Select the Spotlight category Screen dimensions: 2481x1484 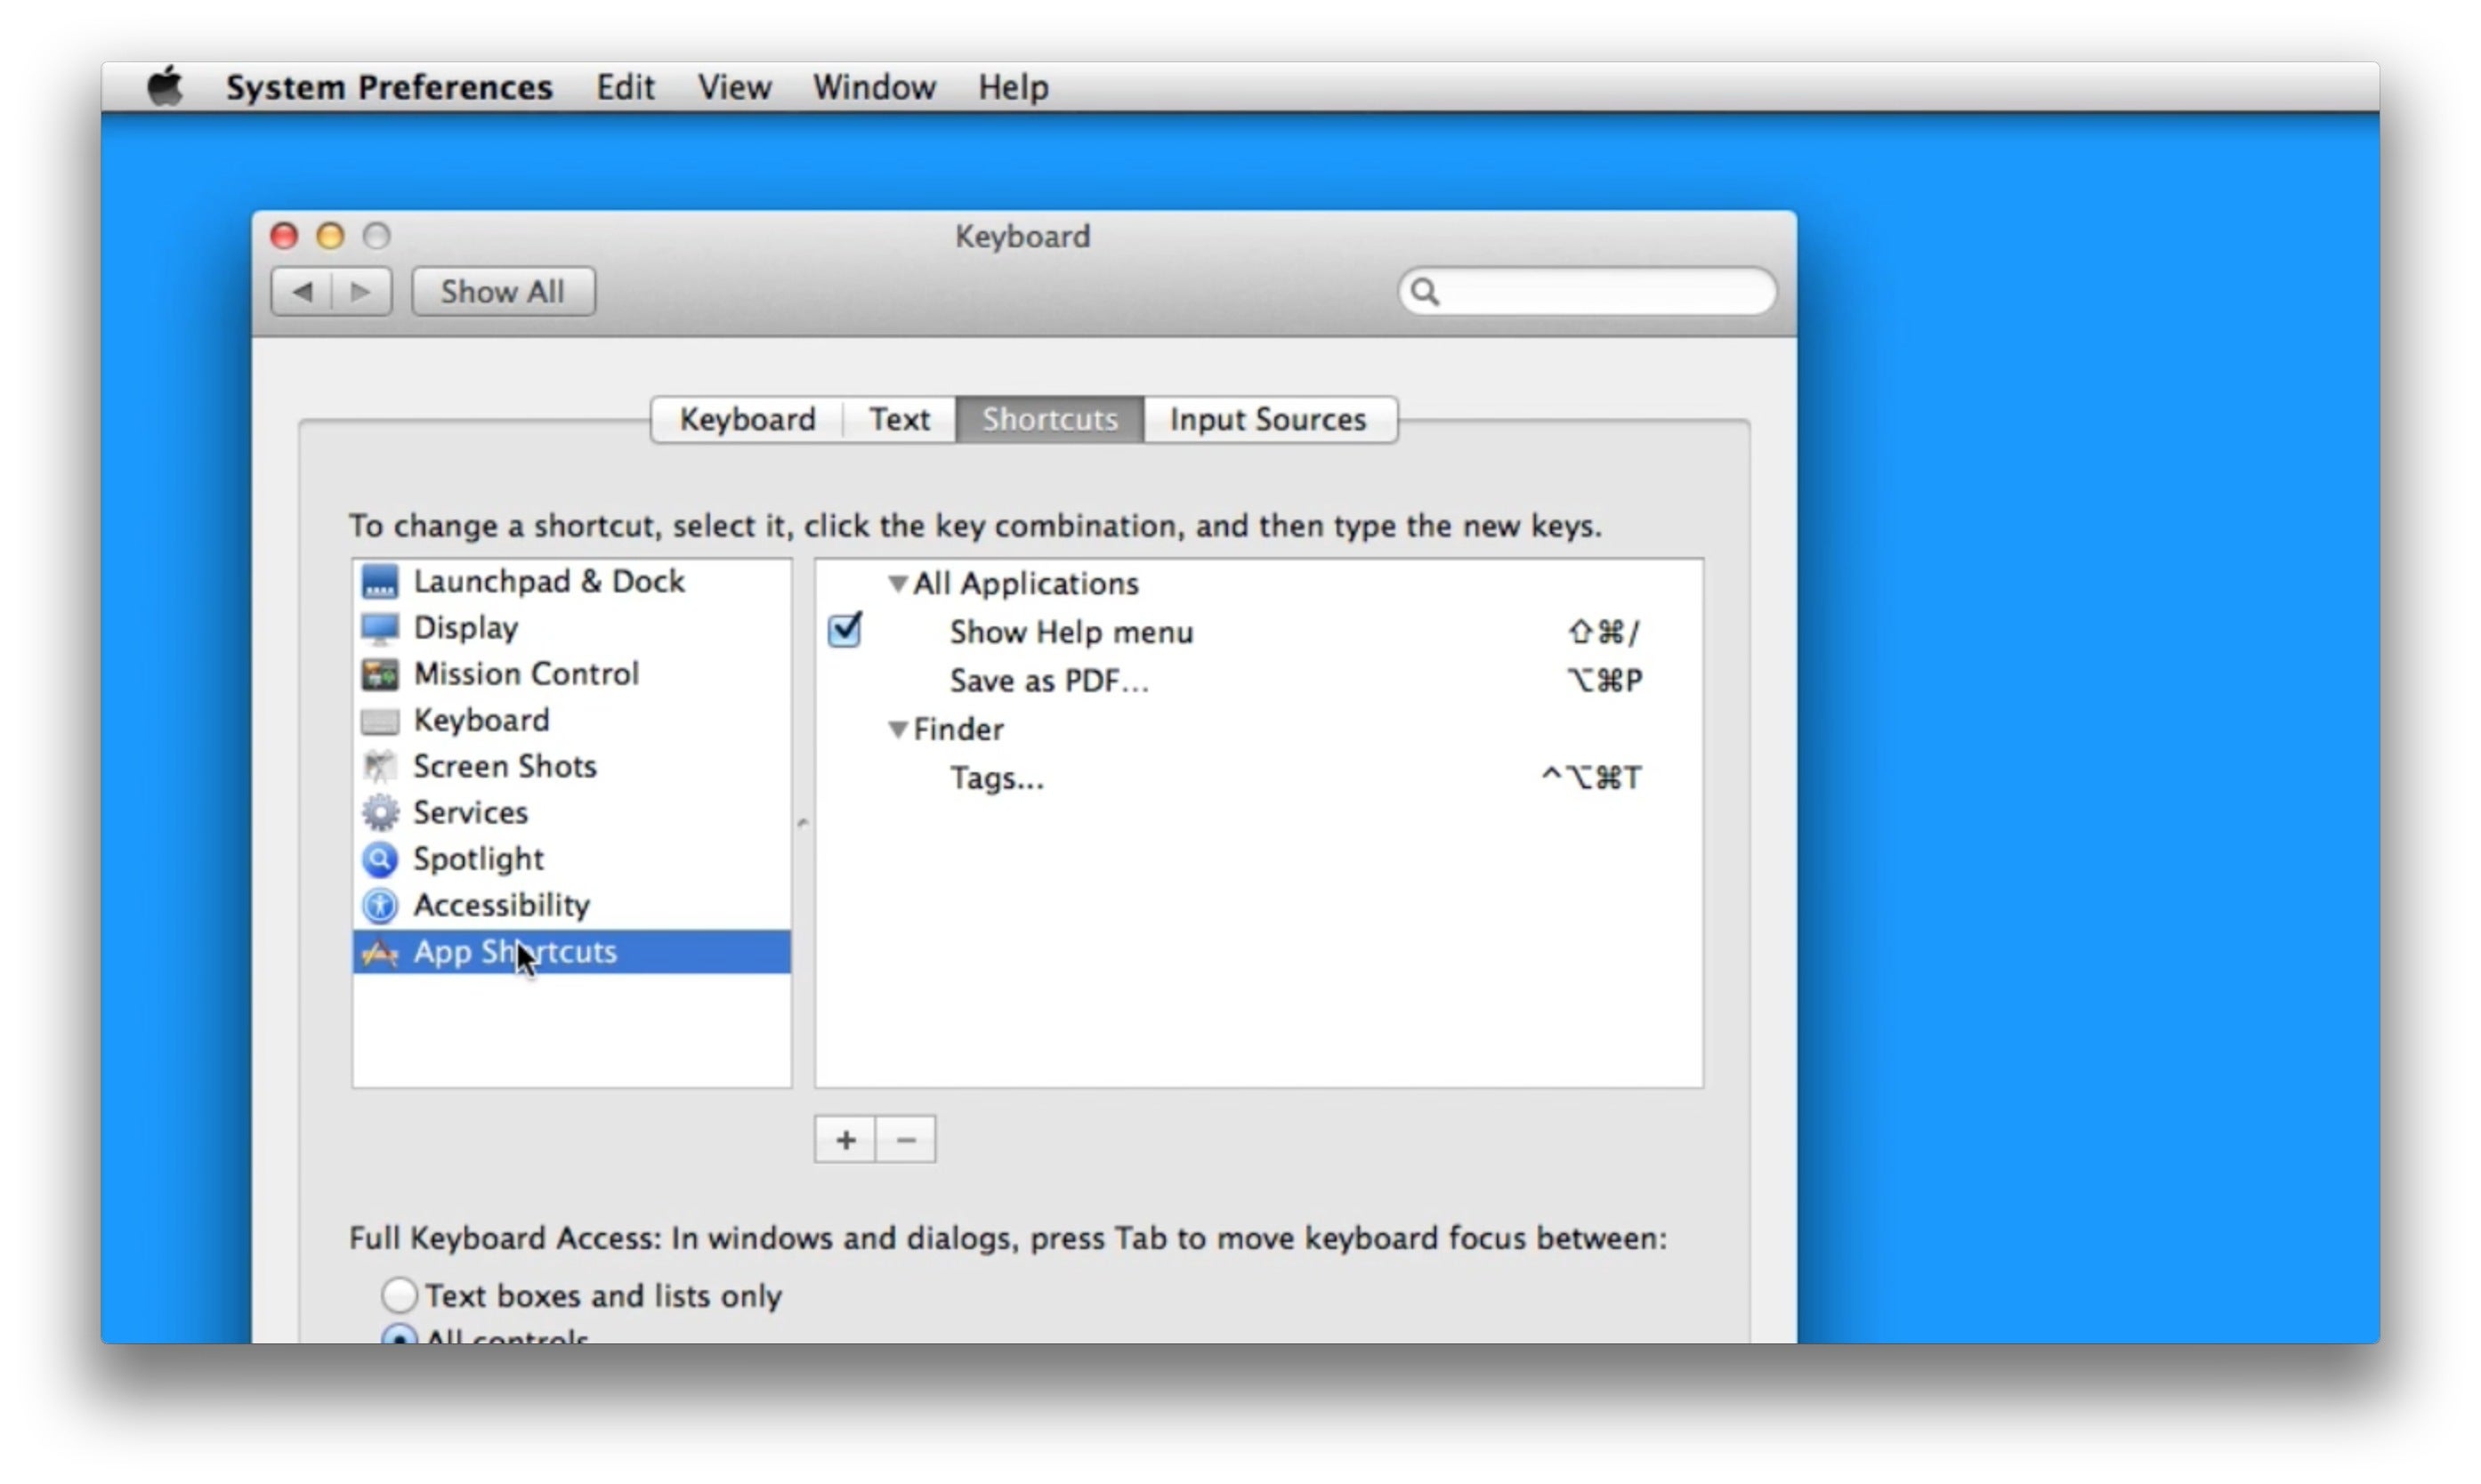(x=571, y=859)
